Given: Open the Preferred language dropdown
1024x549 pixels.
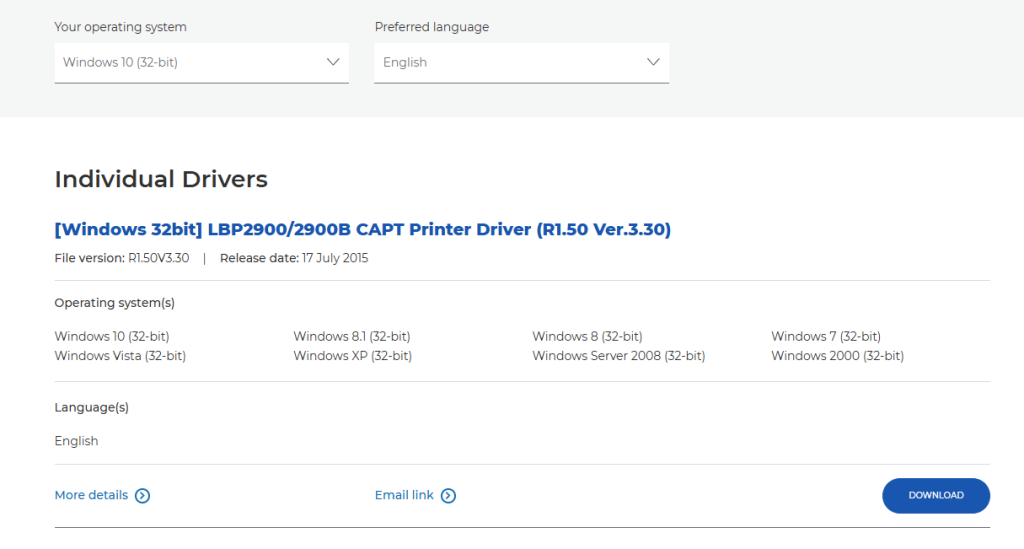Looking at the screenshot, I should pyautogui.click(x=521, y=63).
